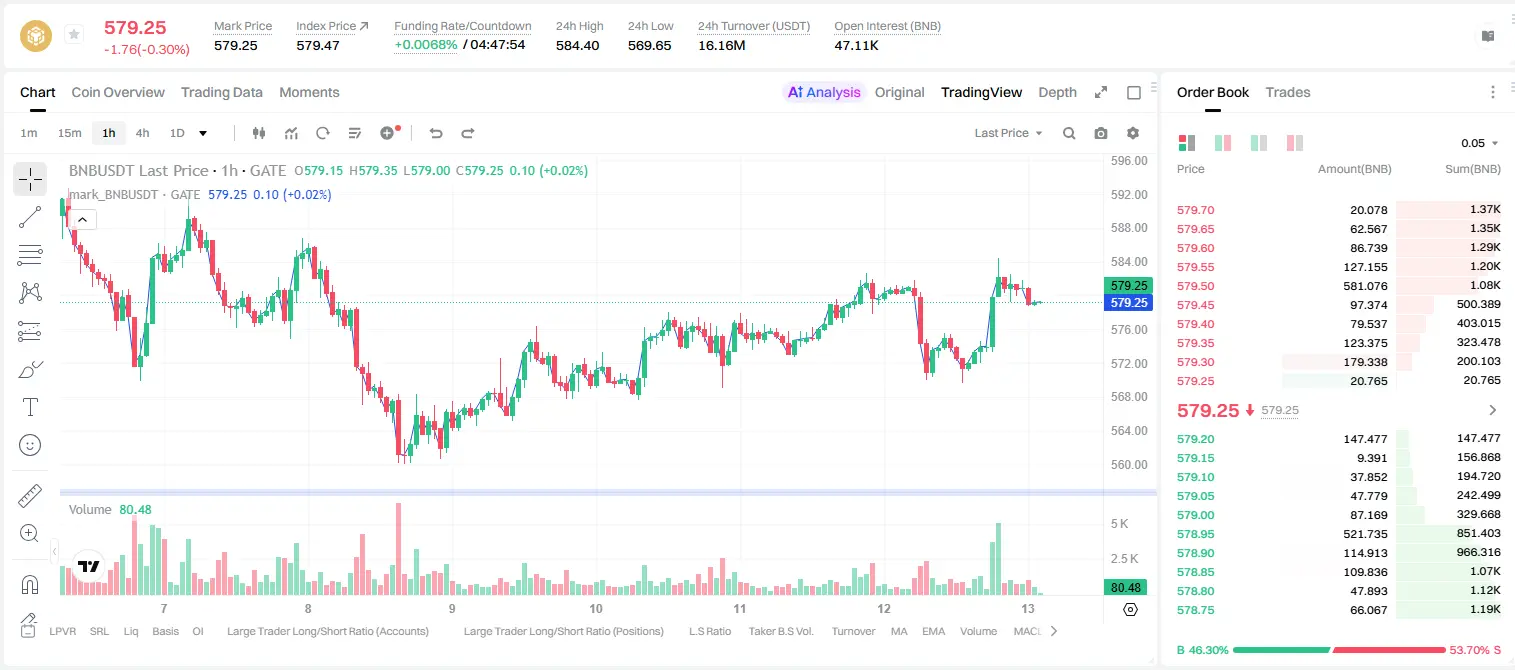Viewport: 1515px width, 670px height.
Task: Pick the text annotation tool
Action: (x=30, y=407)
